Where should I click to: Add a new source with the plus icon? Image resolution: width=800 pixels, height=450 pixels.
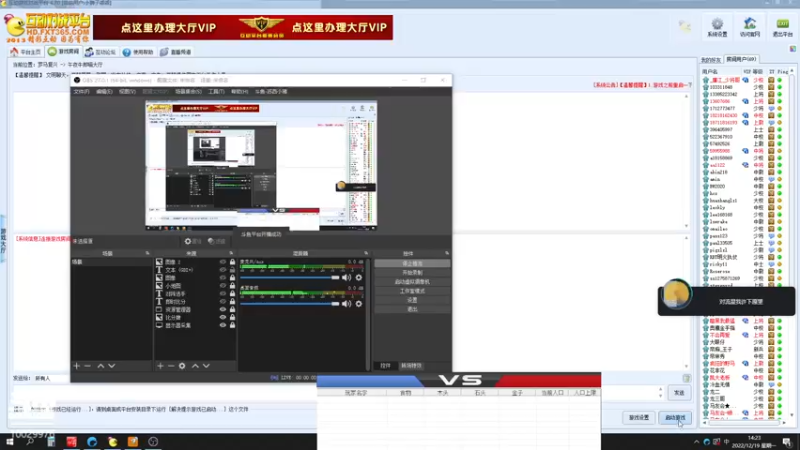(160, 366)
